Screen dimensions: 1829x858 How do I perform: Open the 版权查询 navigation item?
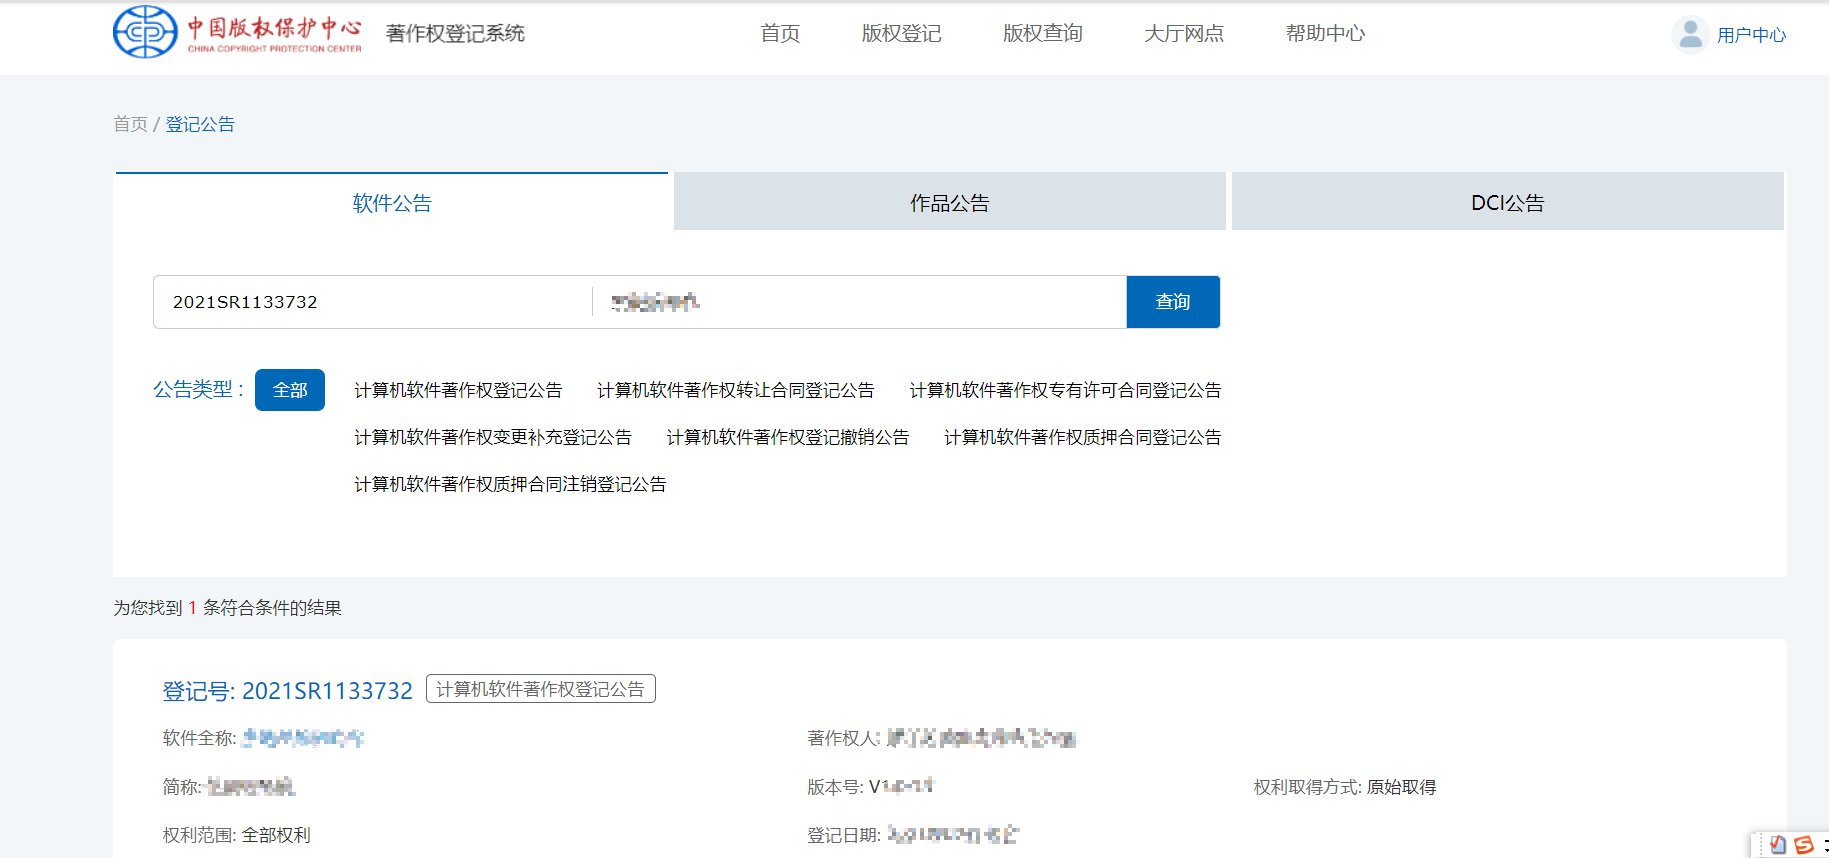[x=1042, y=33]
